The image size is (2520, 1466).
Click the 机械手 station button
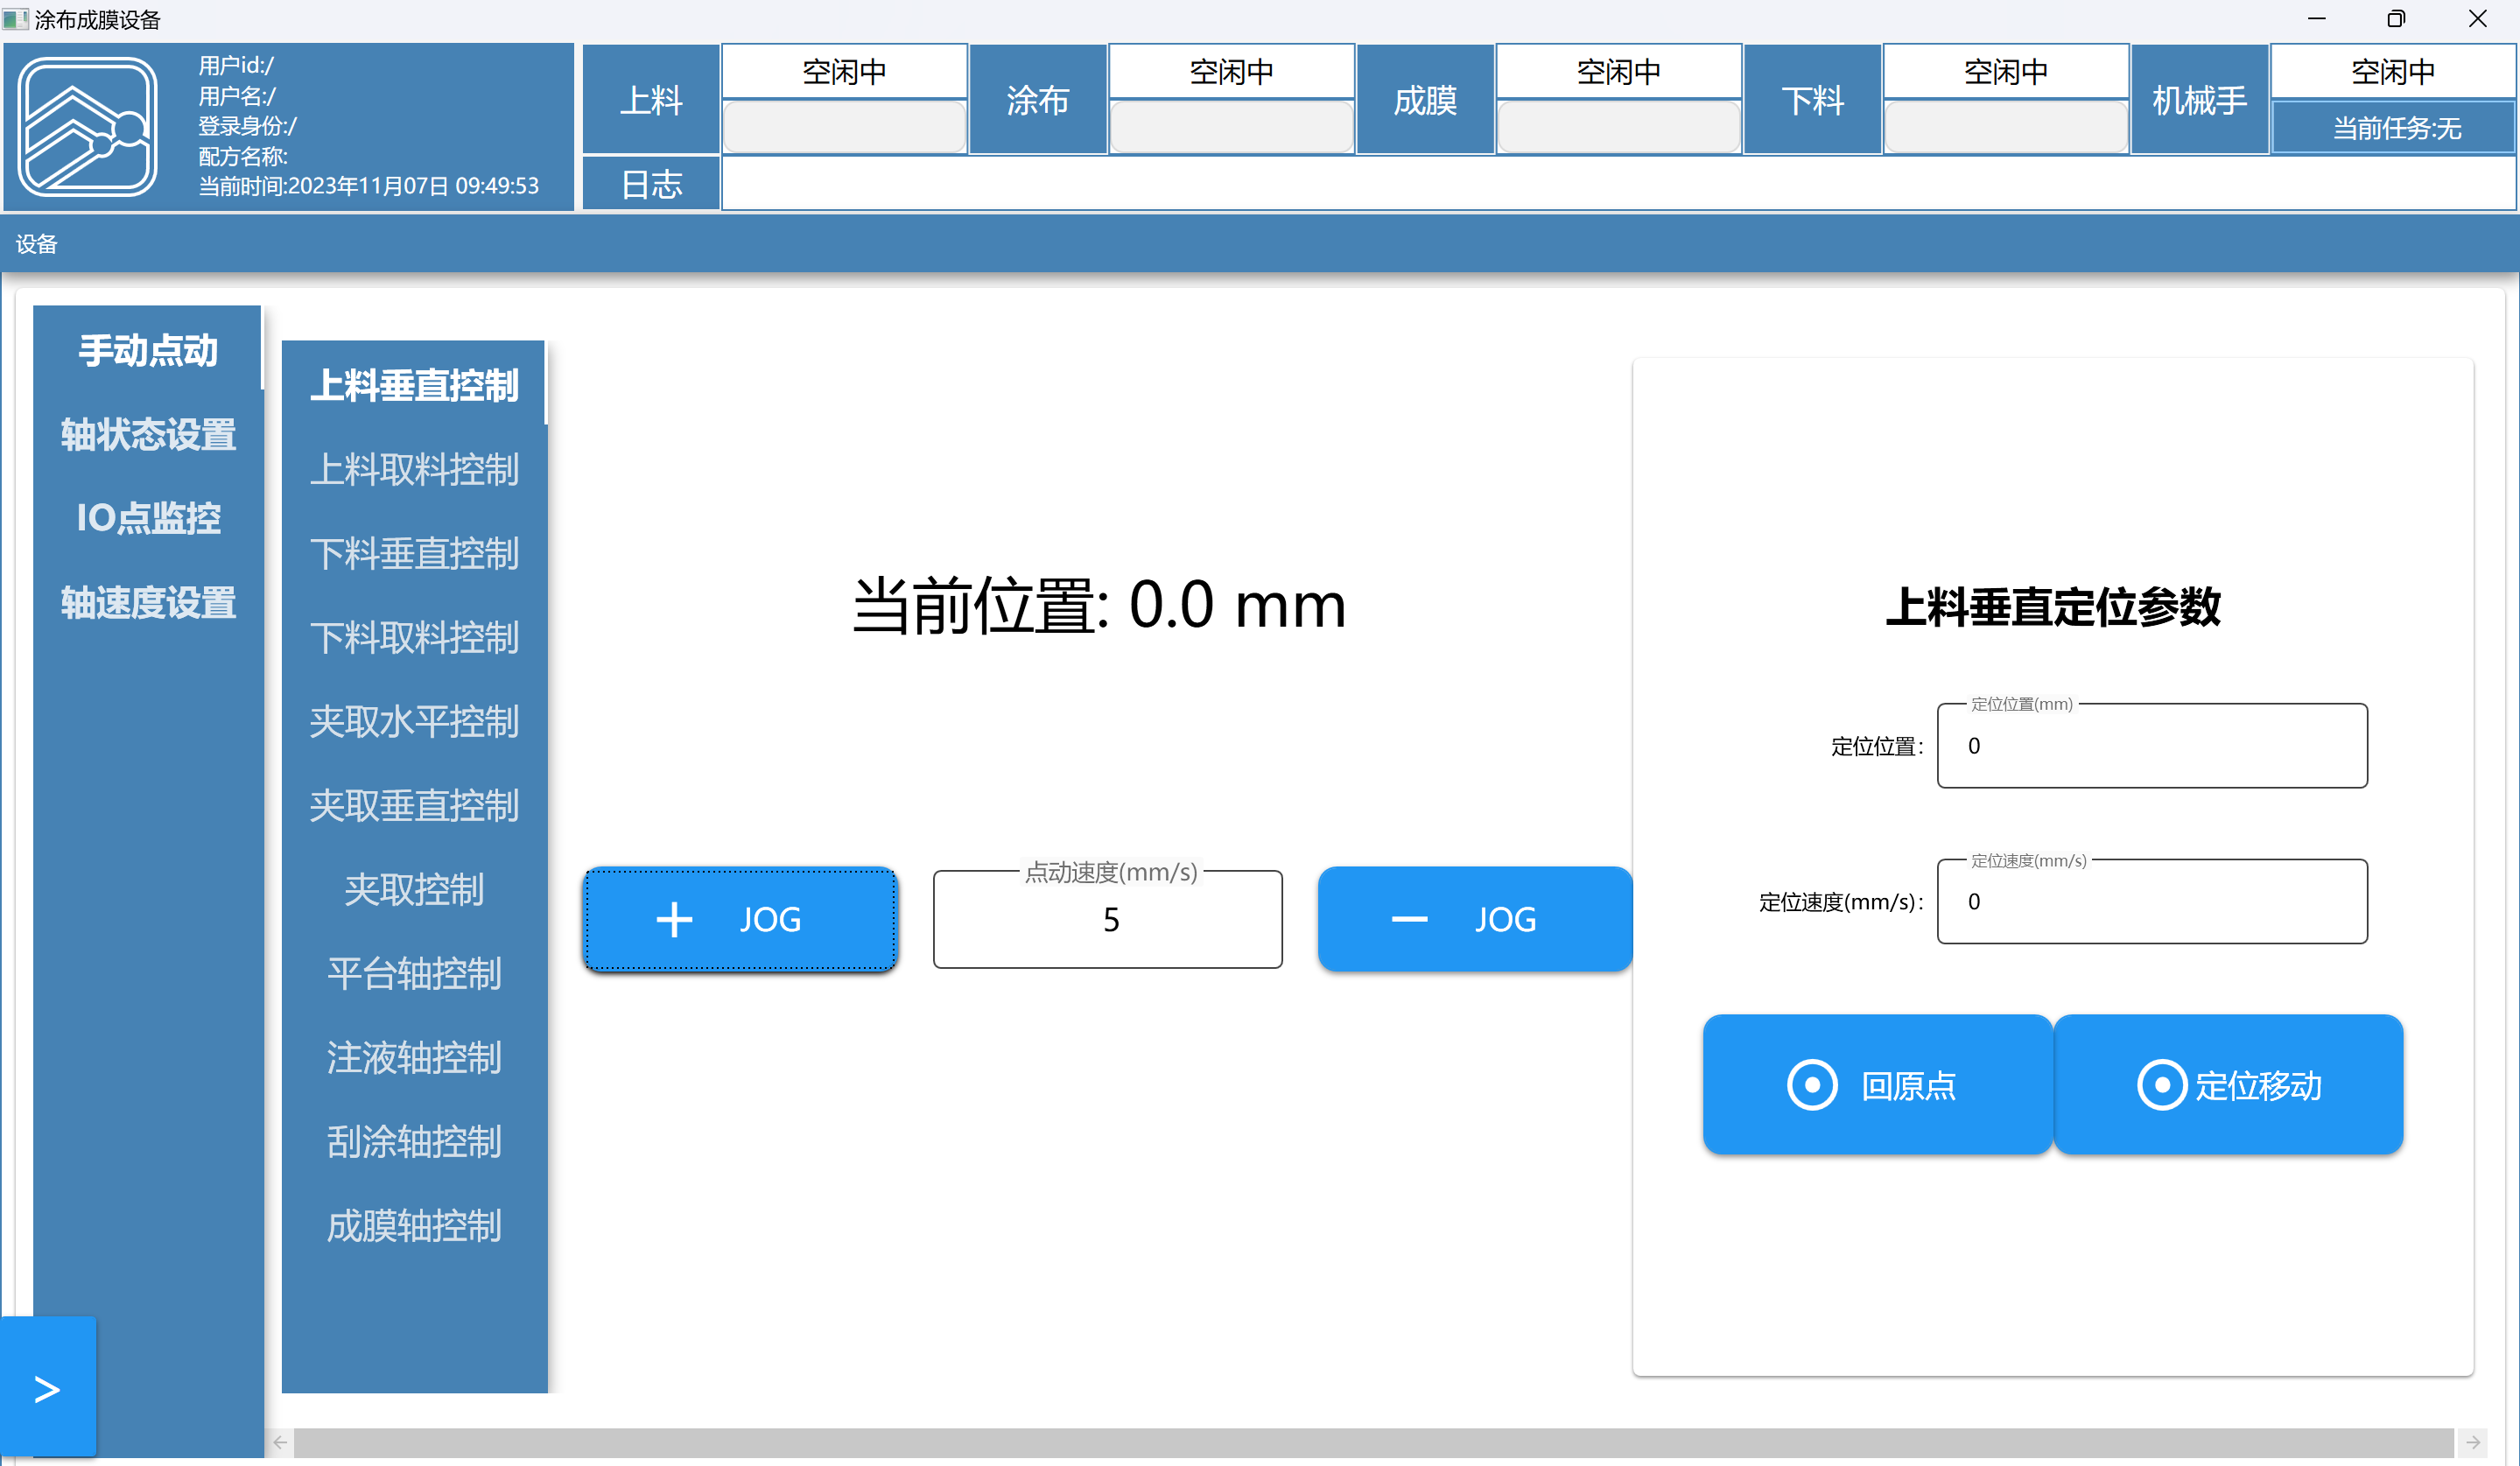(2199, 99)
